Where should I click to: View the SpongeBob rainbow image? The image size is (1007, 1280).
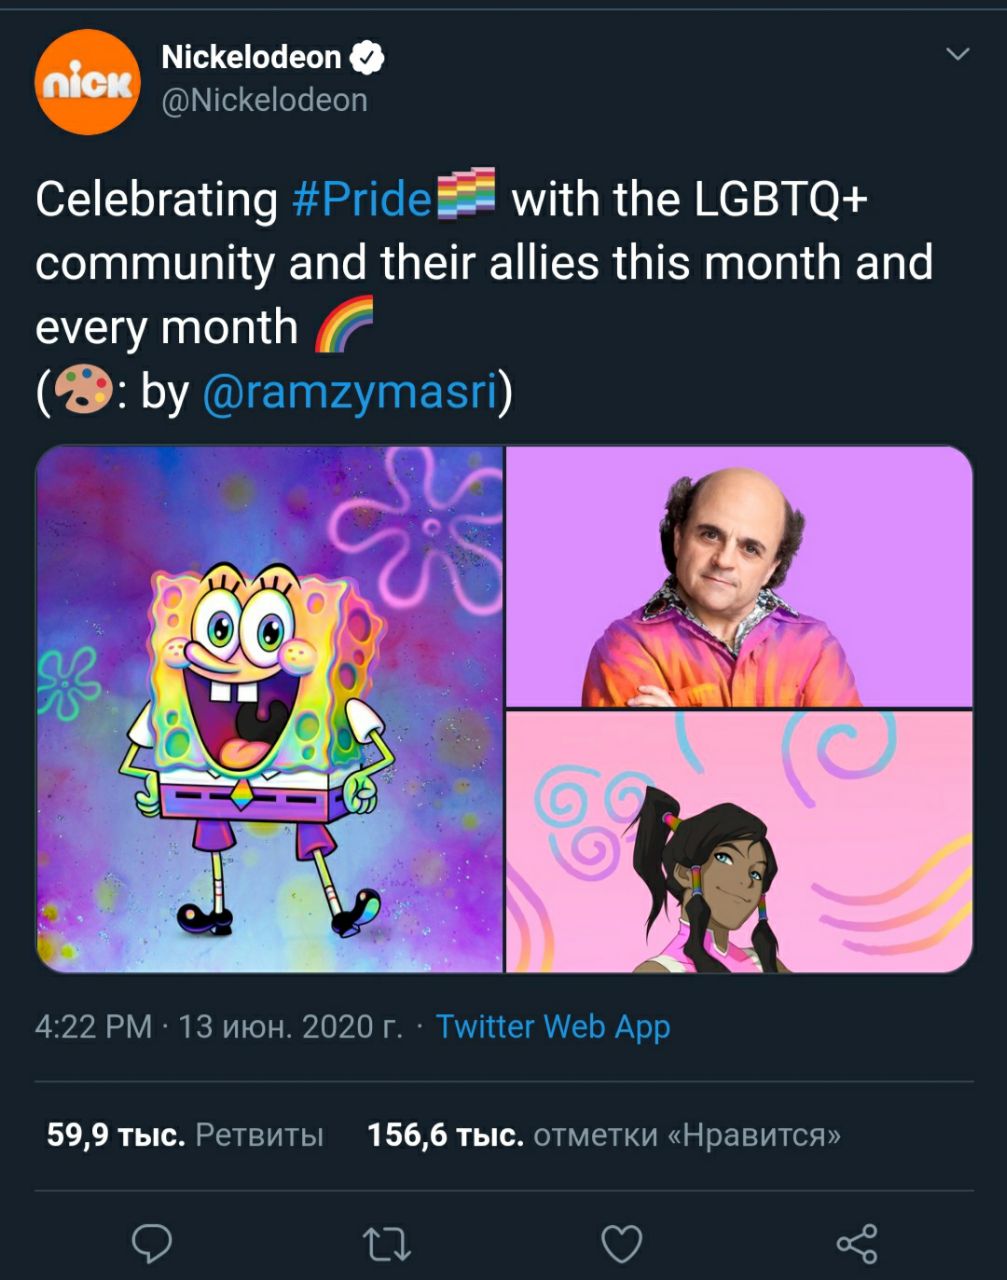[x=269, y=709]
